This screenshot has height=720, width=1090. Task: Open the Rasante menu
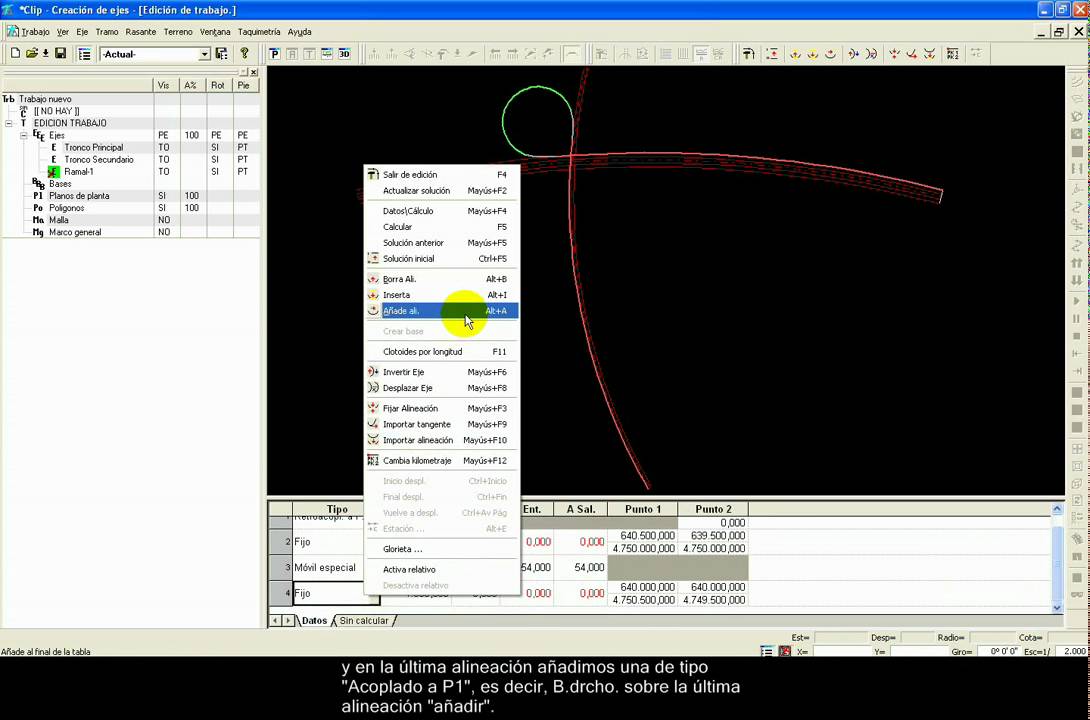click(140, 32)
